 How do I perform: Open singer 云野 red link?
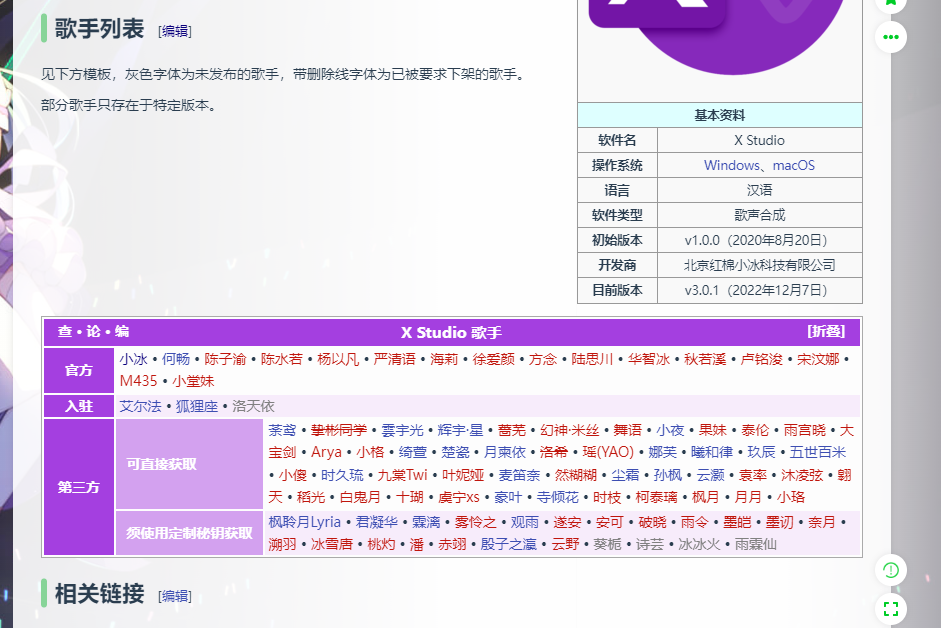point(565,545)
